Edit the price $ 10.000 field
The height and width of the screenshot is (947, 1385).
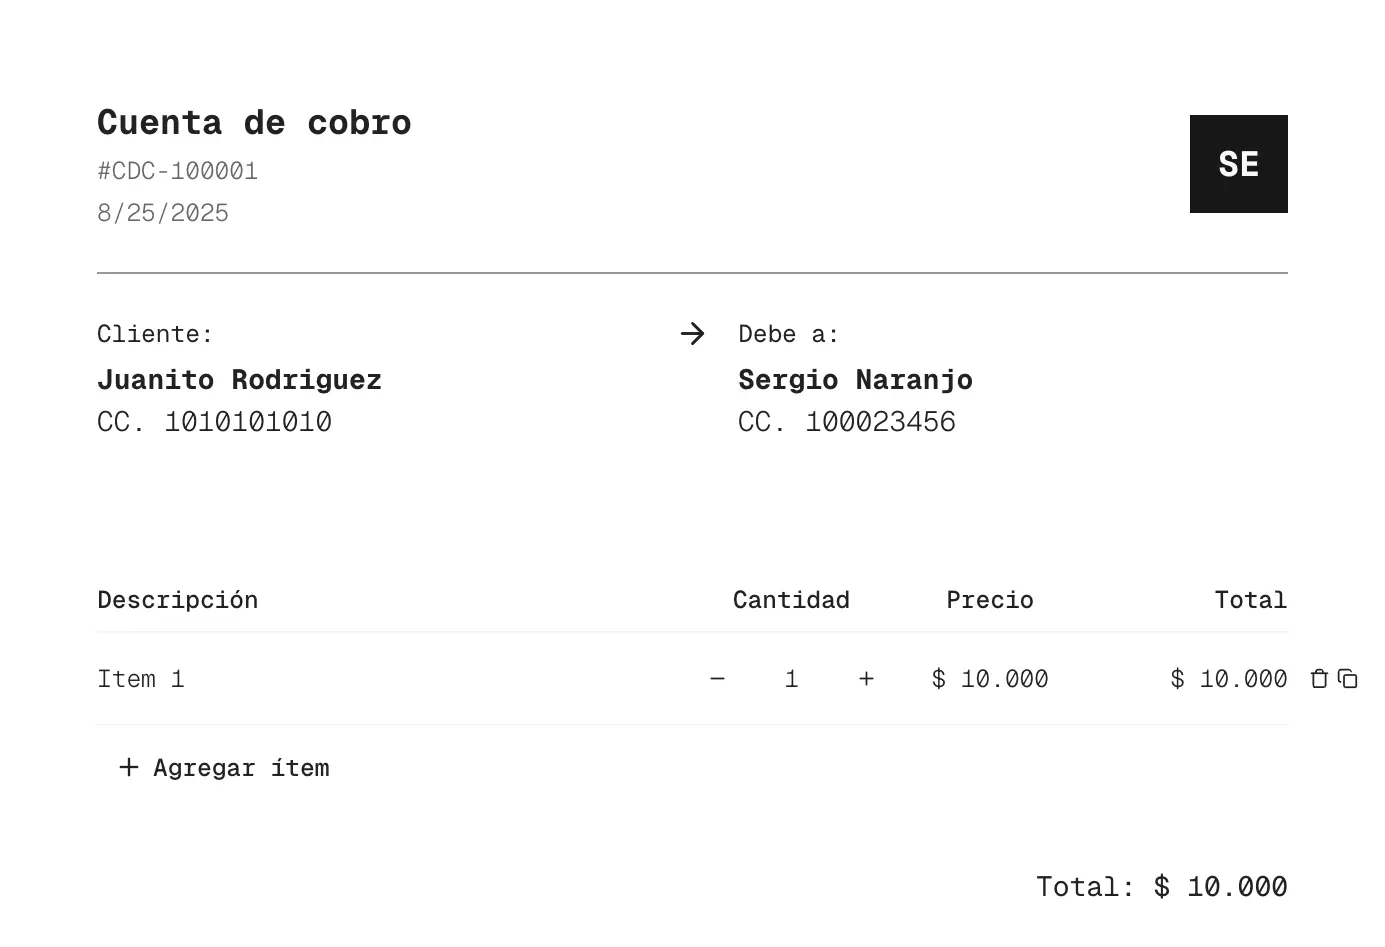(x=990, y=679)
